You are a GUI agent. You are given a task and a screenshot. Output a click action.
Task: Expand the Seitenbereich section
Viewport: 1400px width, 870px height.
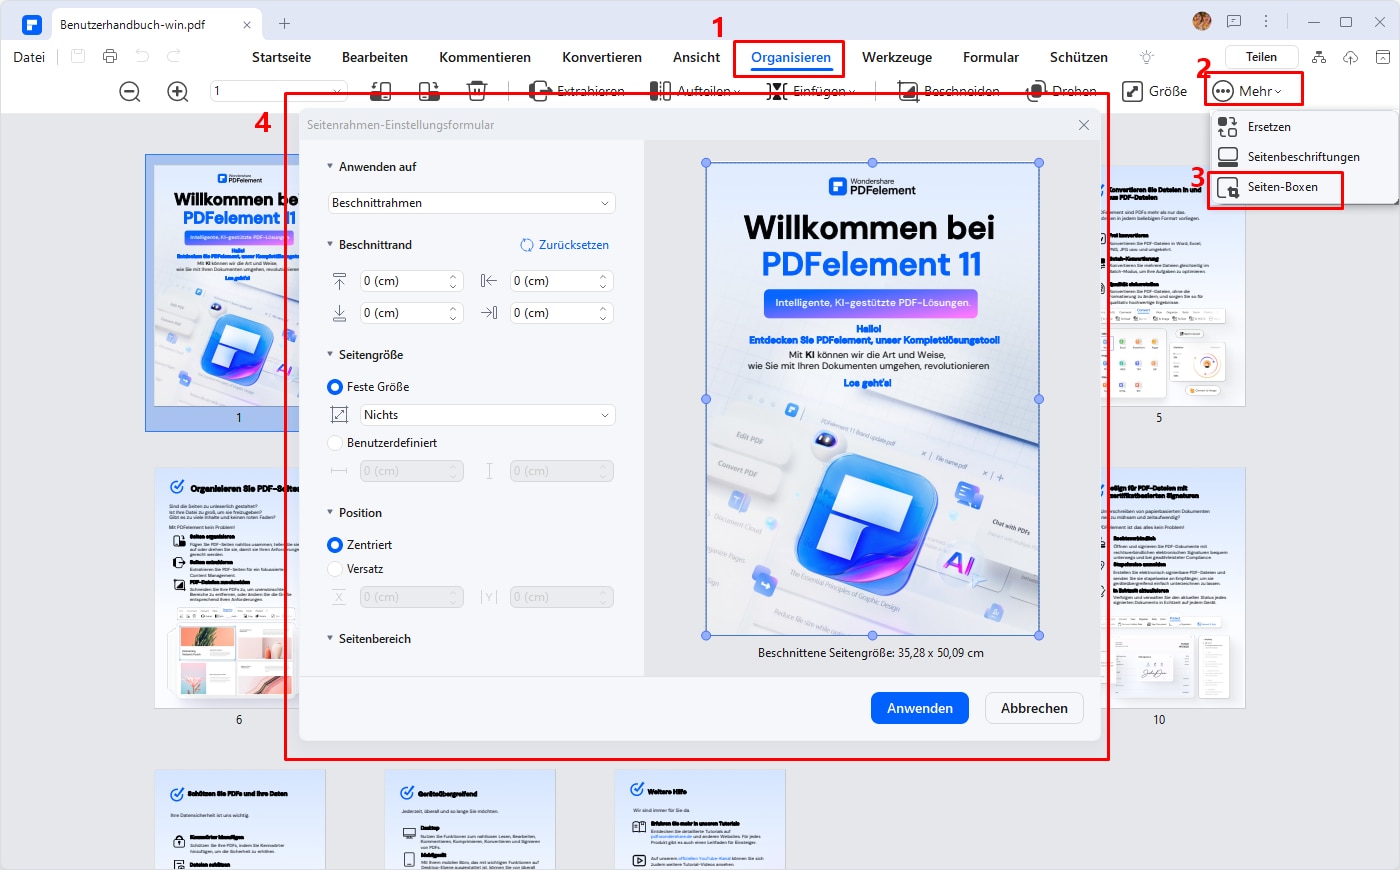point(330,639)
